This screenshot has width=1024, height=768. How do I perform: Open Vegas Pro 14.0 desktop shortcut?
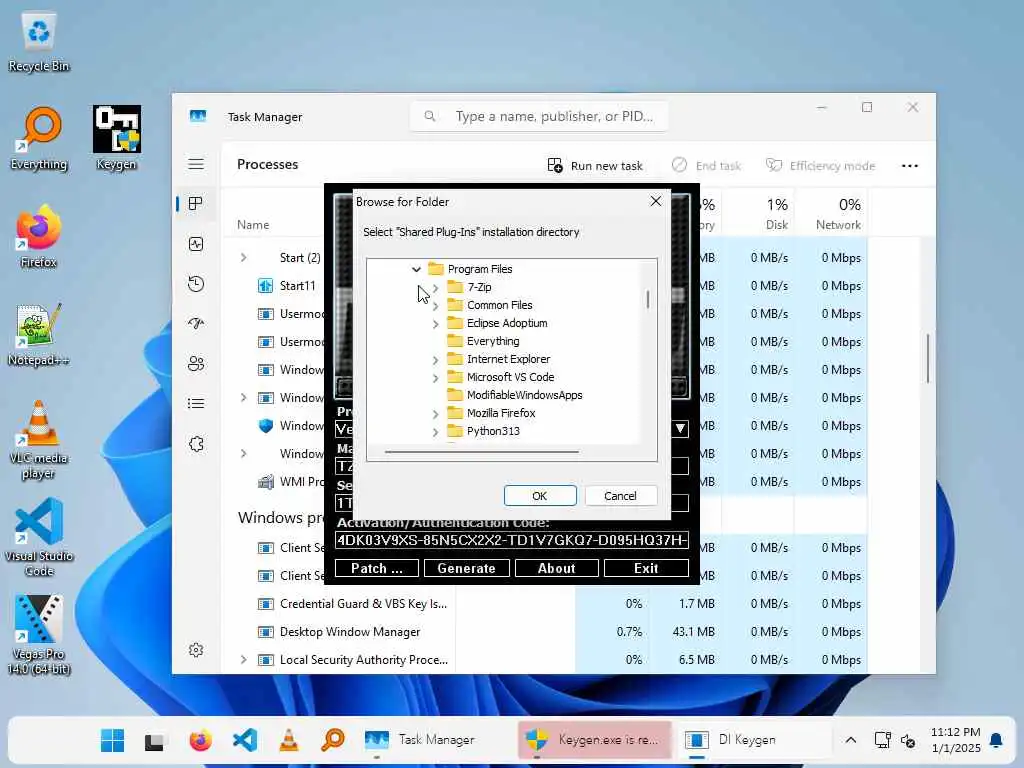point(39,635)
